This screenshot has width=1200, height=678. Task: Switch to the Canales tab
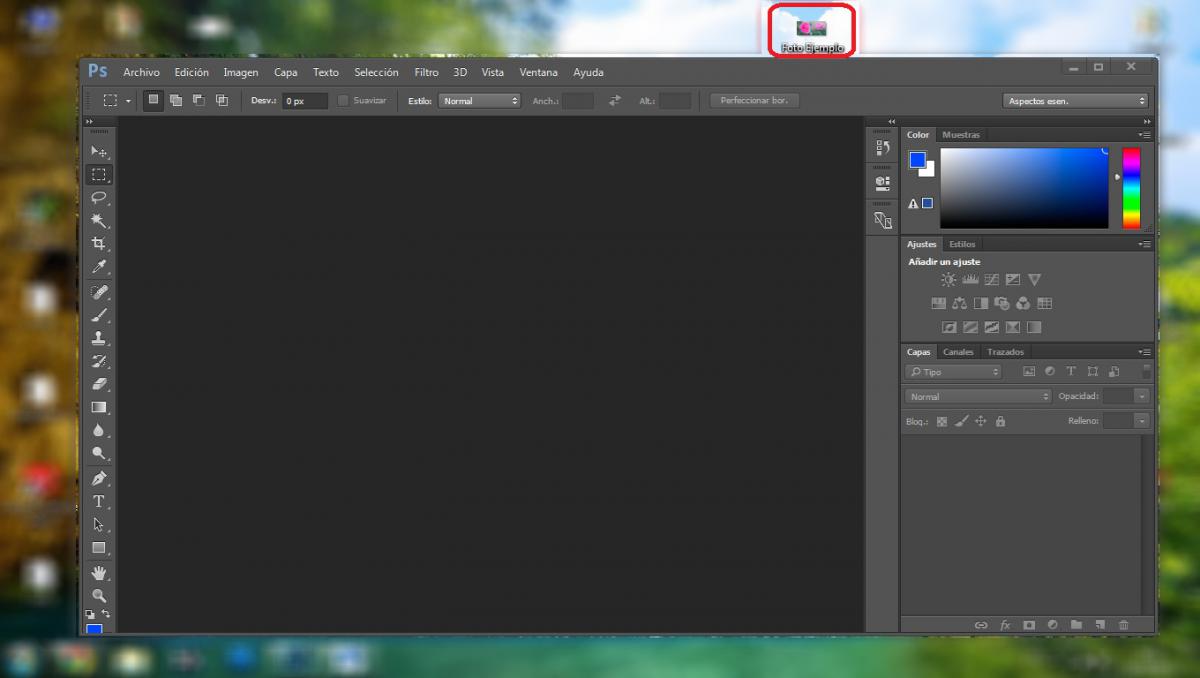(958, 352)
